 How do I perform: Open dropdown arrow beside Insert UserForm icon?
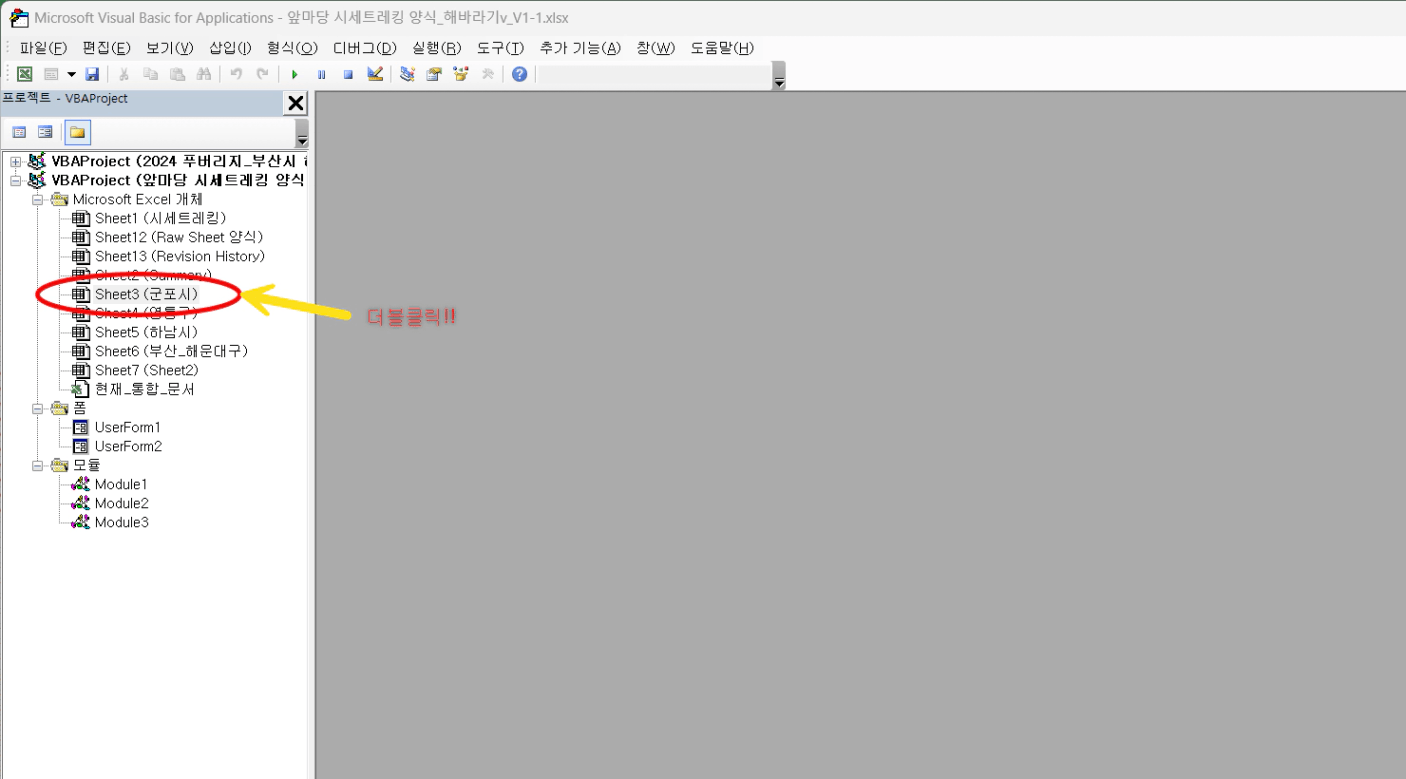tap(71, 74)
